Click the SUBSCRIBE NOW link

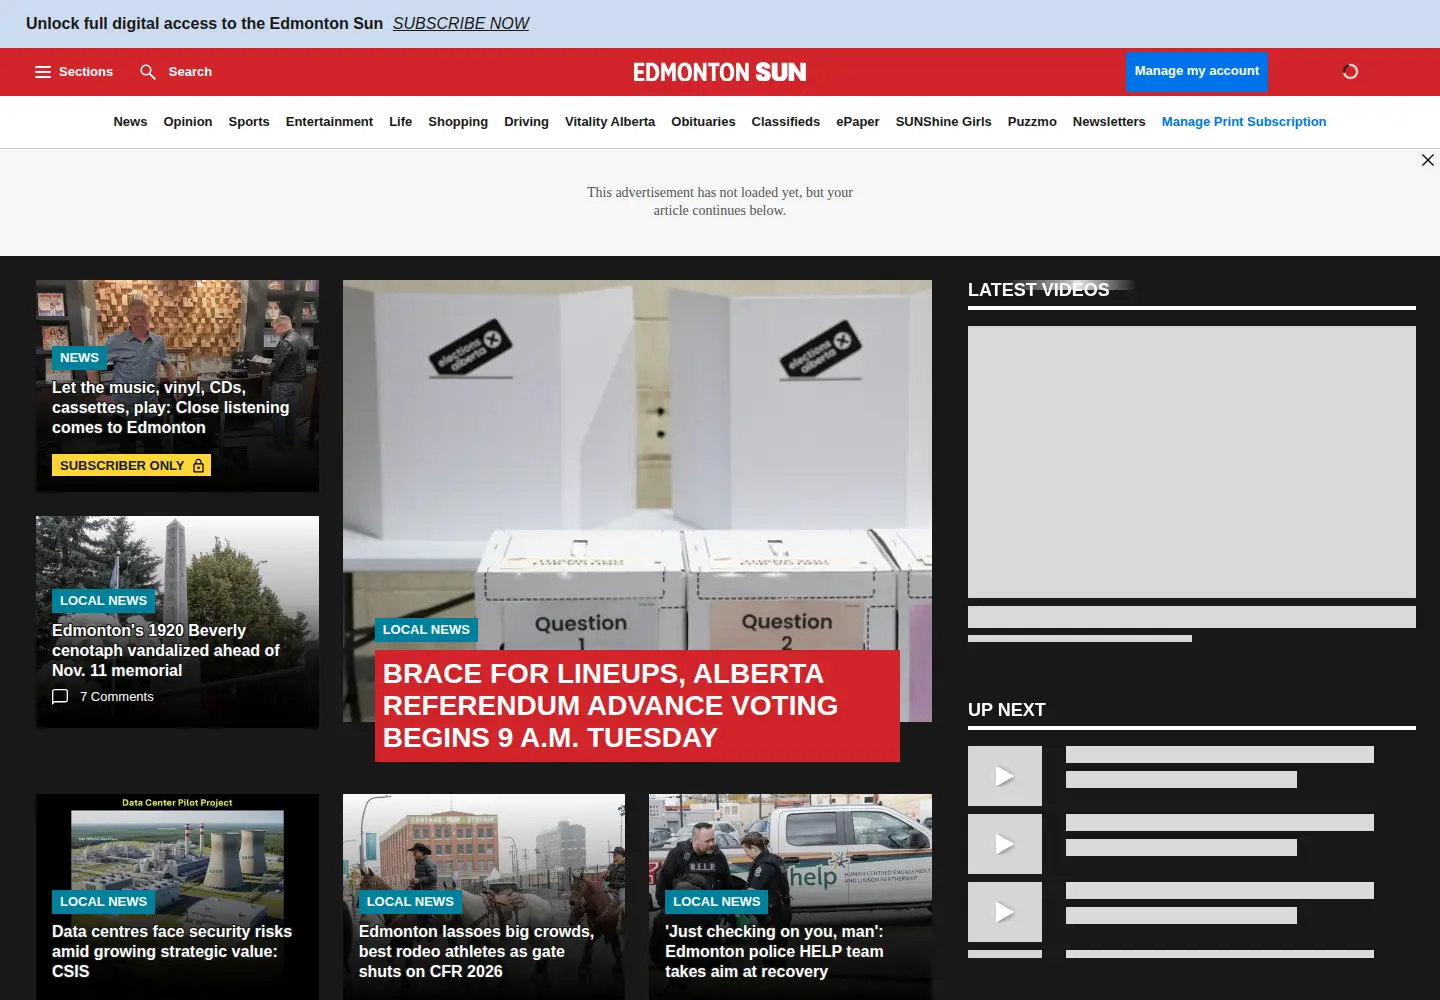click(461, 23)
